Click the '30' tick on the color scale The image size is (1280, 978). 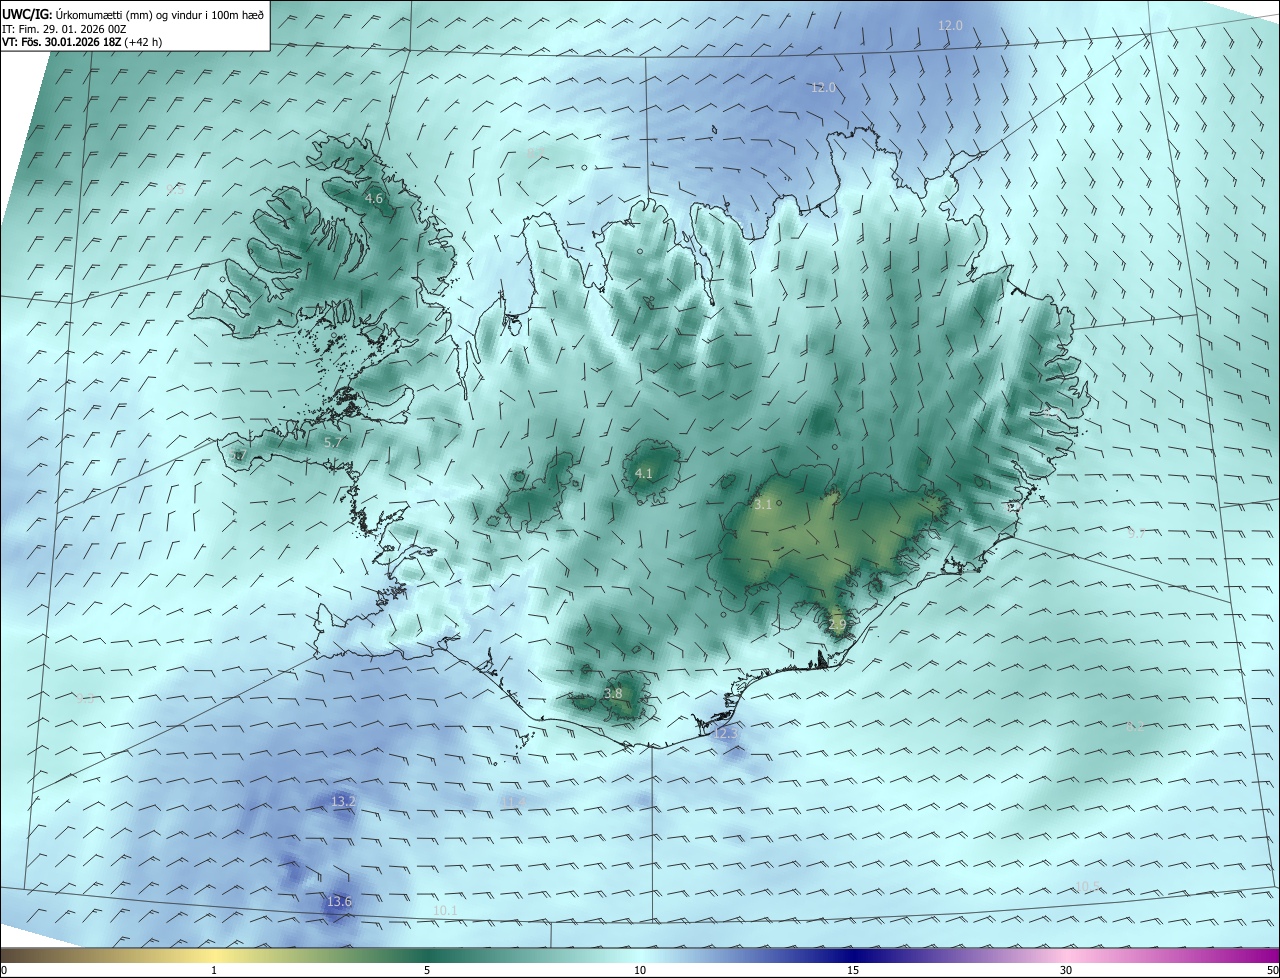click(1066, 970)
